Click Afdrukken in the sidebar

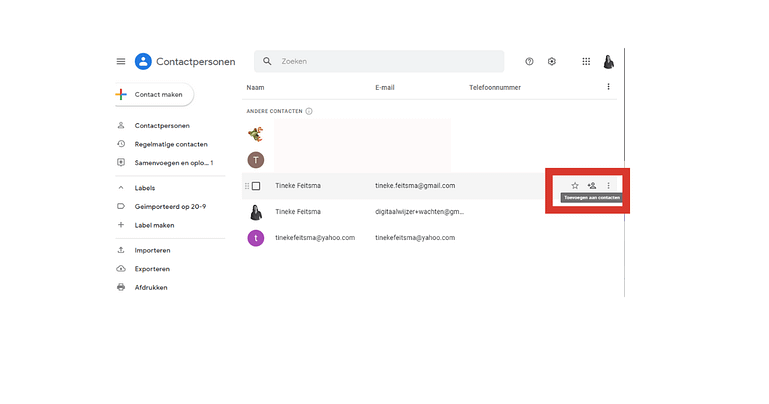(151, 287)
